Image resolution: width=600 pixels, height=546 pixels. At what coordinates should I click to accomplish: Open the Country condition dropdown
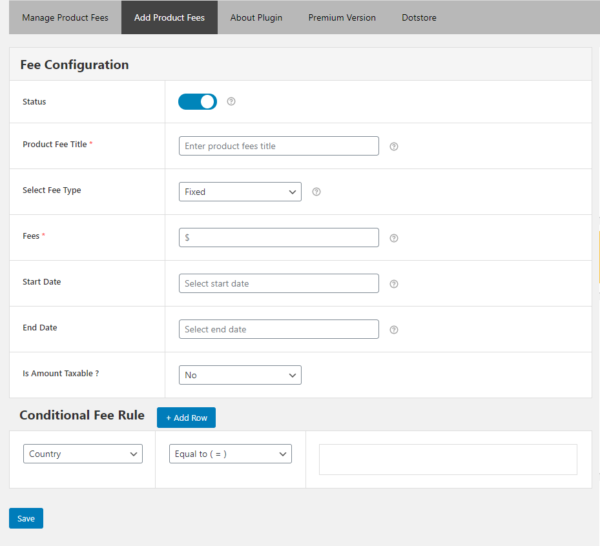click(82, 454)
